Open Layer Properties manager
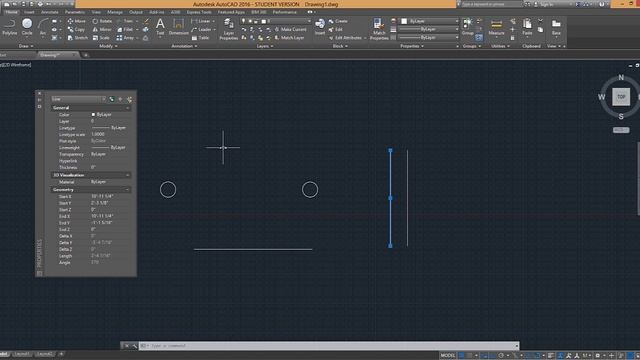The image size is (640, 360). tap(229, 29)
